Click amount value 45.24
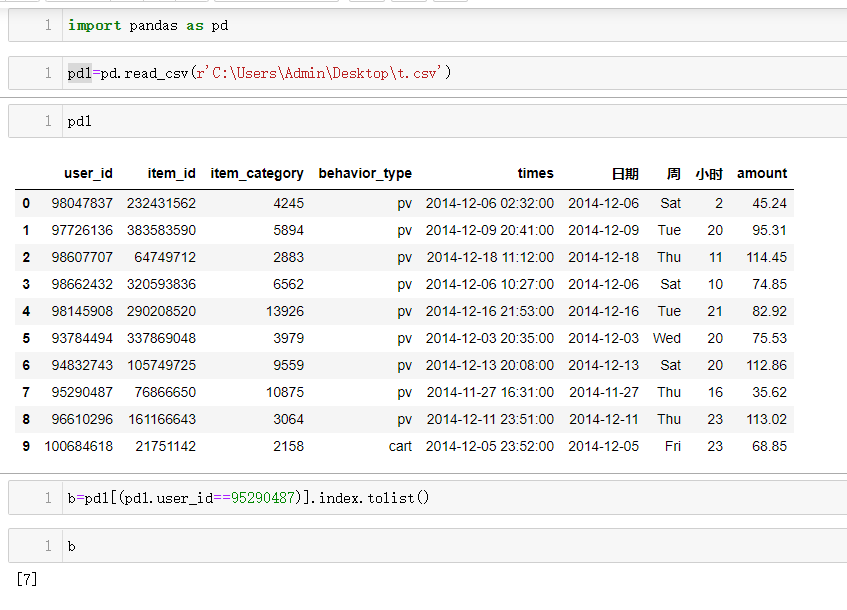Image resolution: width=847 pixels, height=610 pixels. pos(769,203)
